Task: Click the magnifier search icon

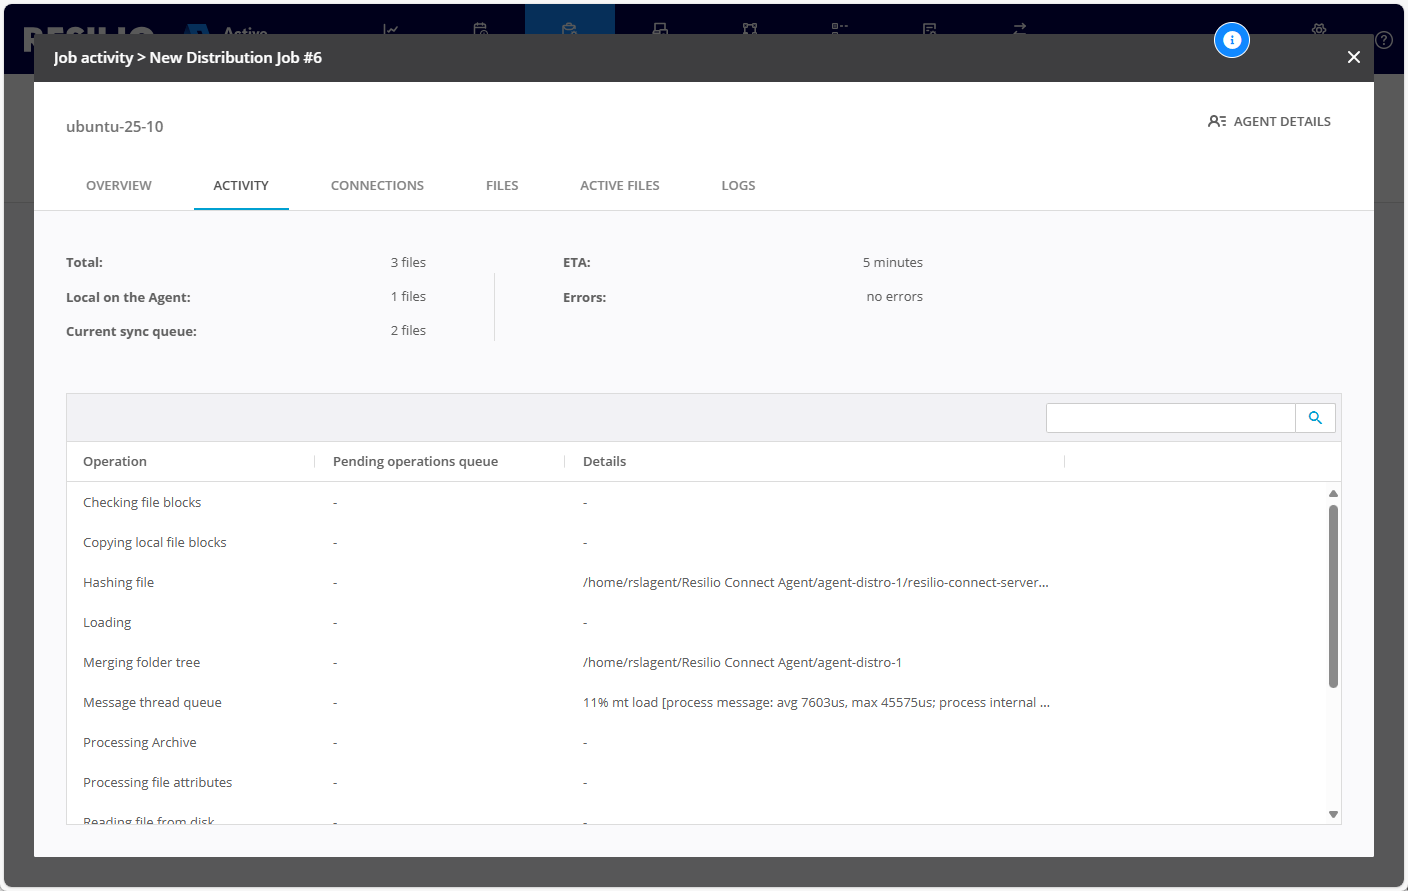Action: pyautogui.click(x=1315, y=418)
